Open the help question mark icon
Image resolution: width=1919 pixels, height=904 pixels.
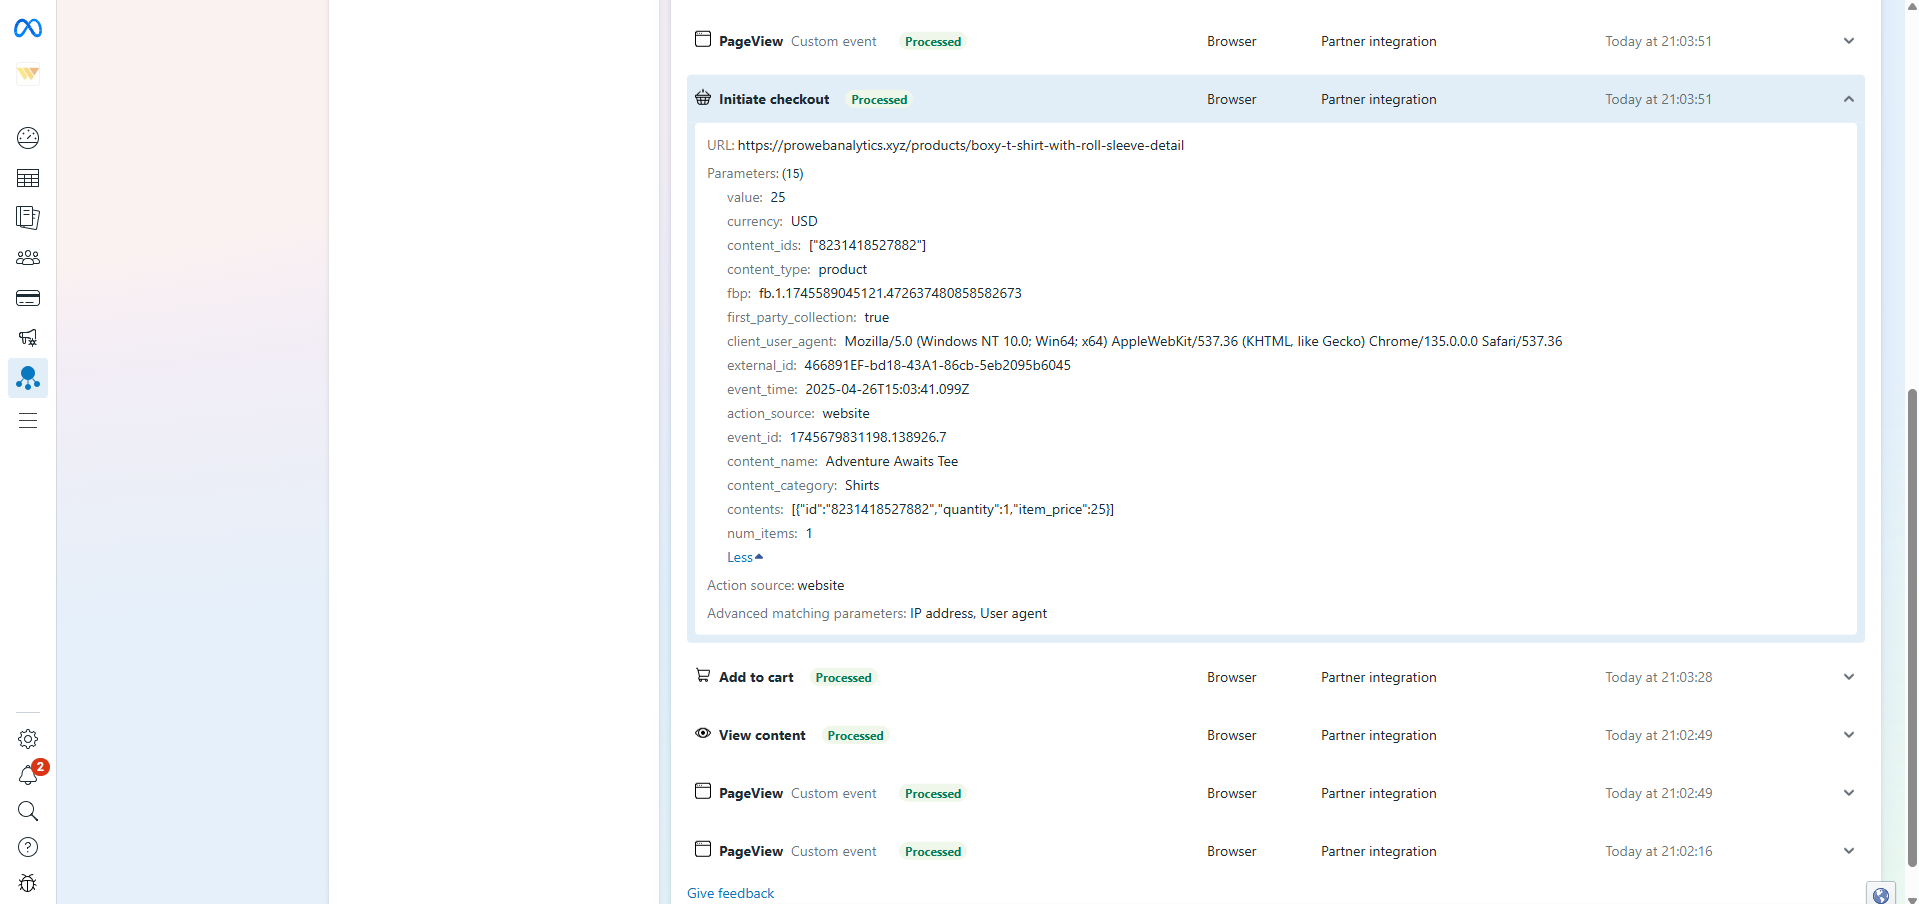[28, 847]
